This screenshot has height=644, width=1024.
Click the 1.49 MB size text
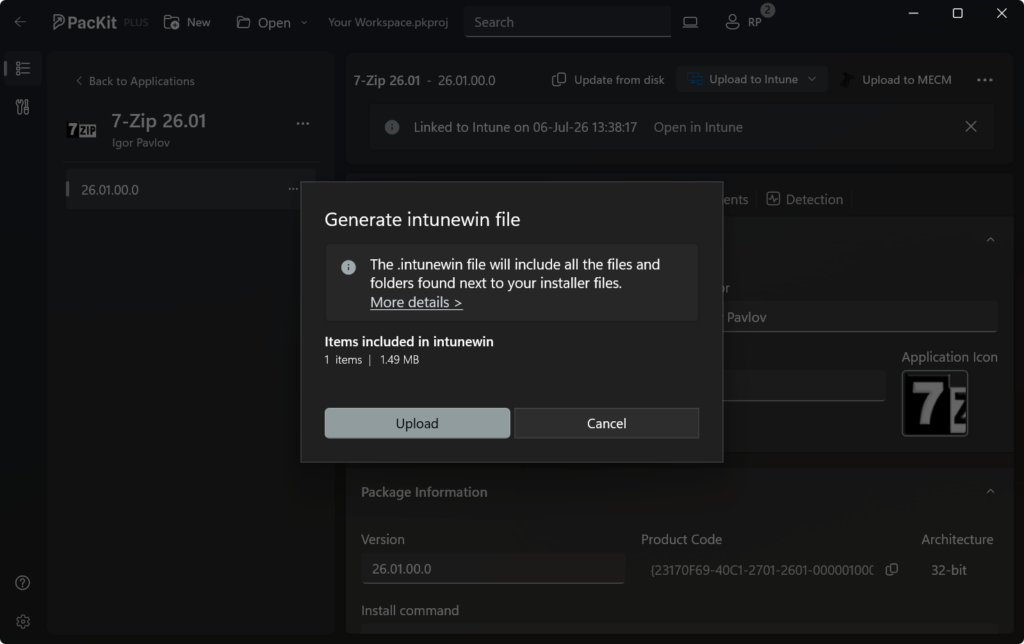(x=400, y=360)
